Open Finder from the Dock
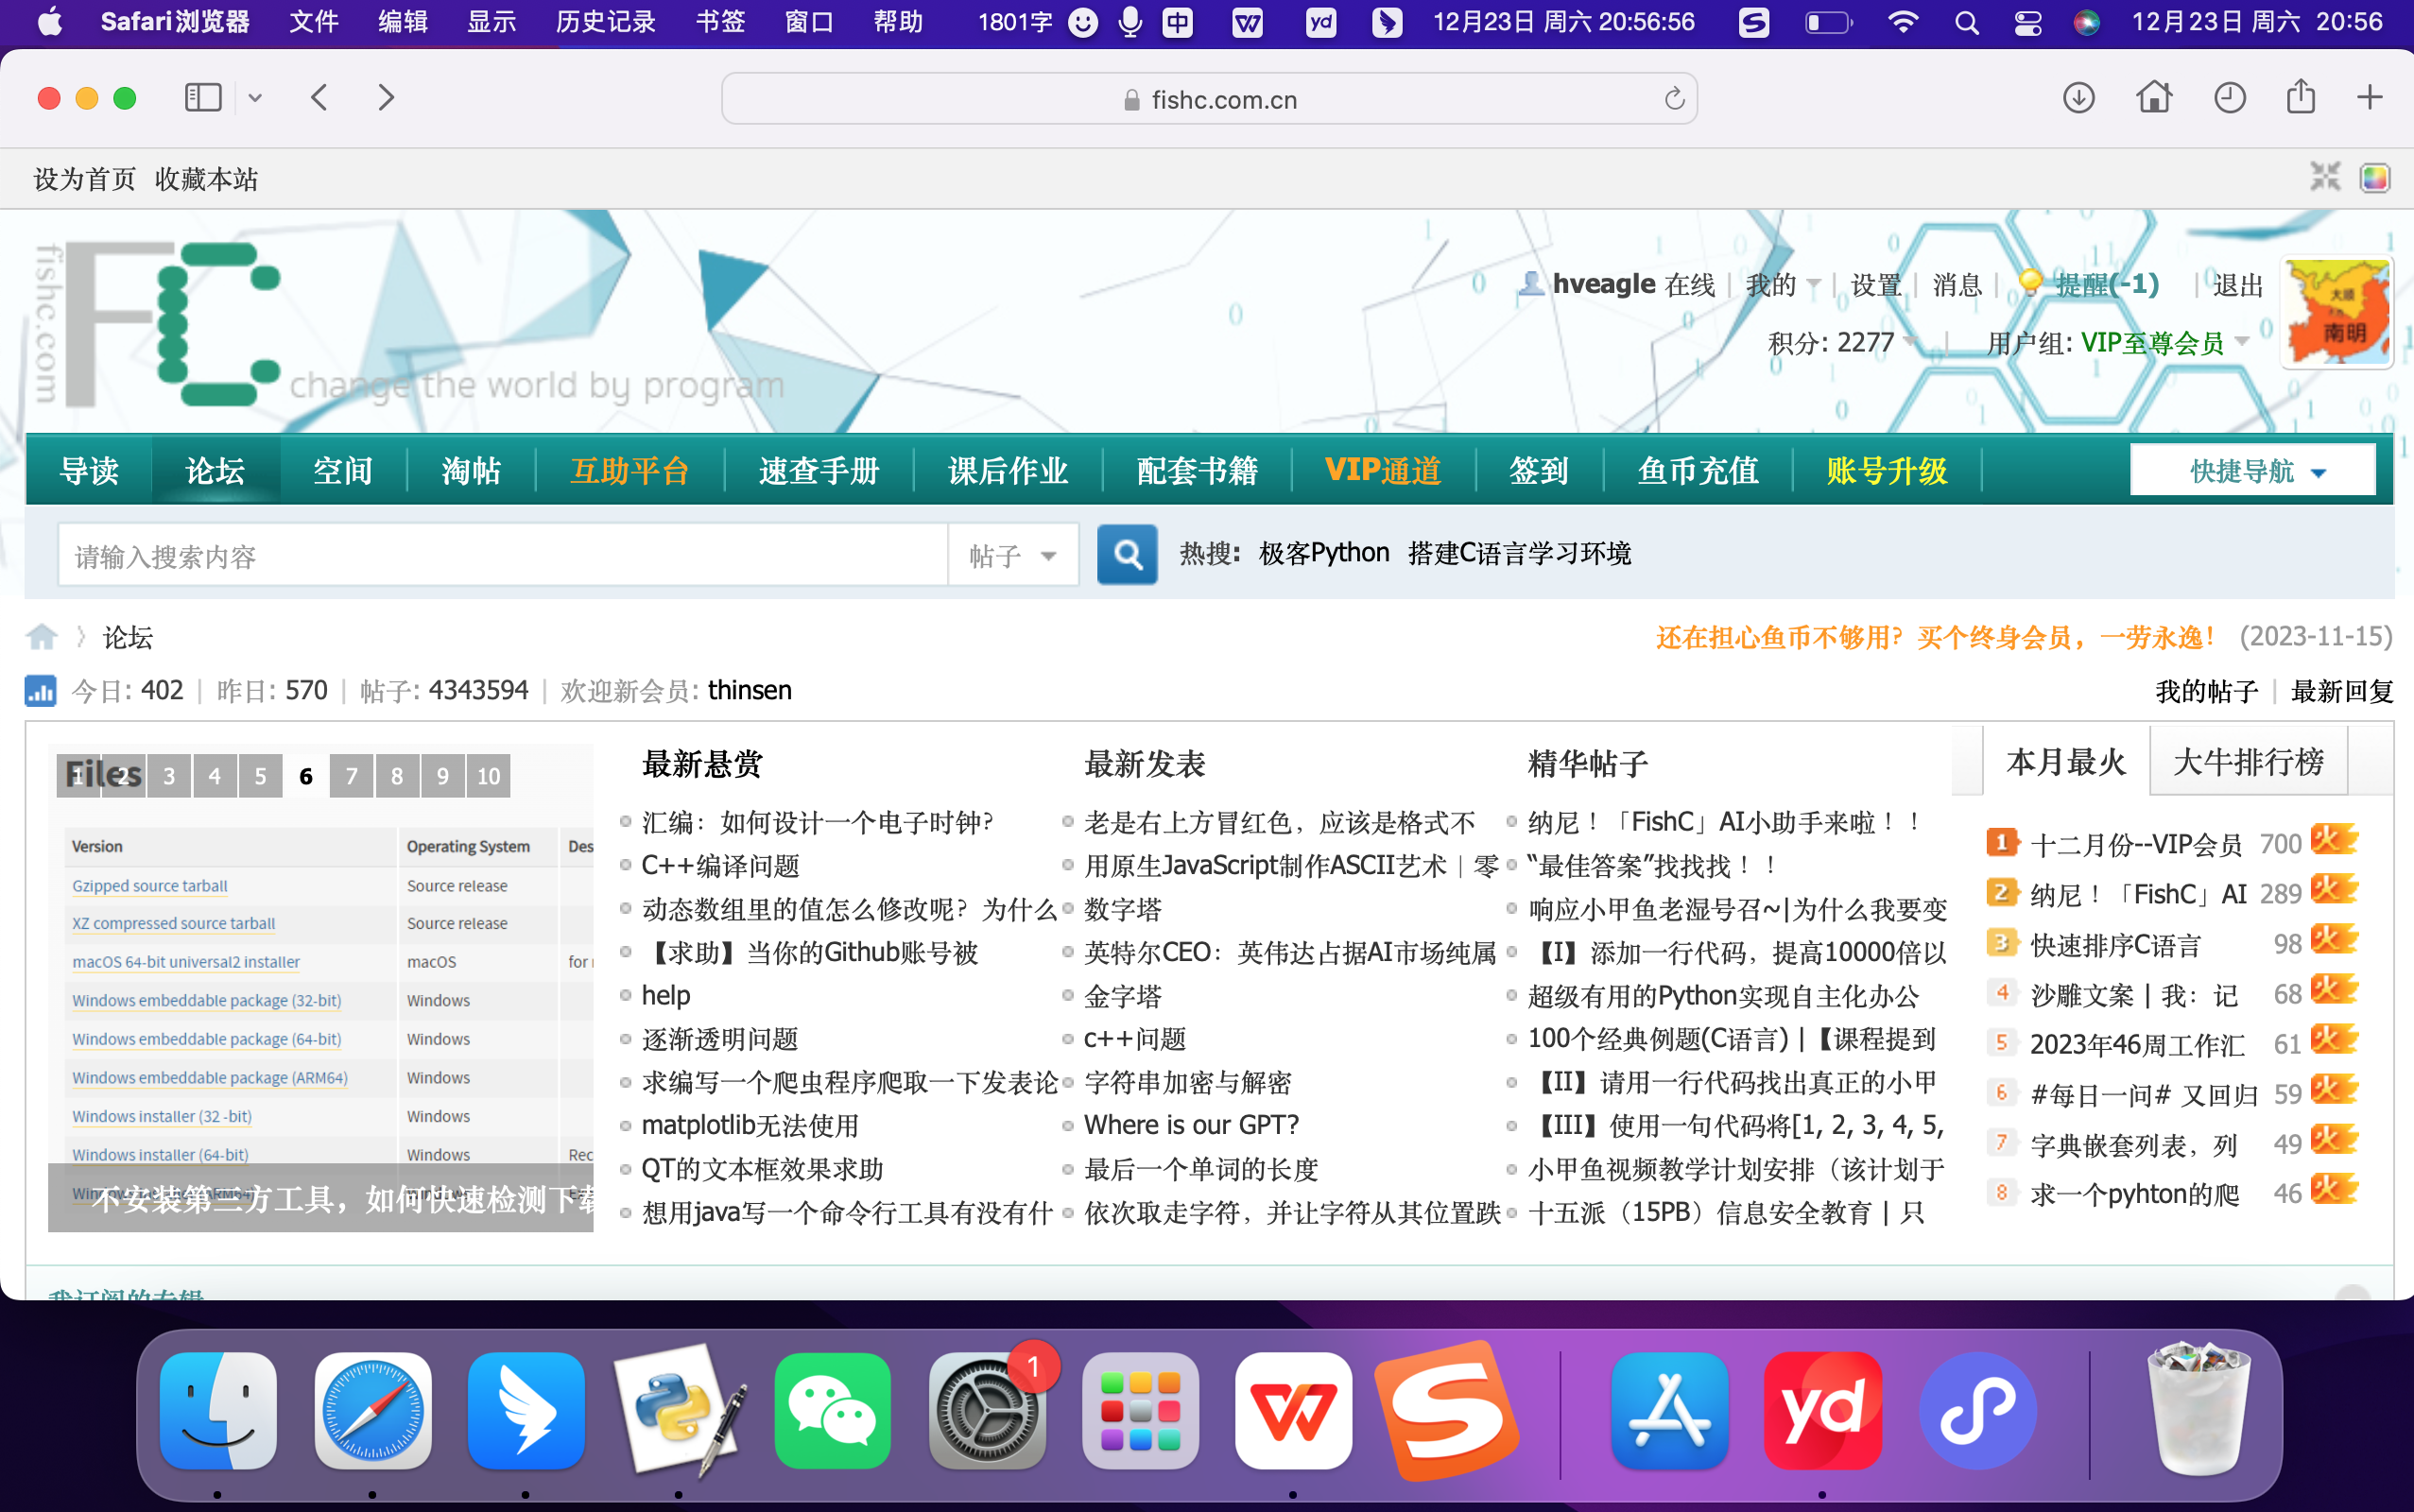The height and width of the screenshot is (1512, 2414). coord(218,1411)
